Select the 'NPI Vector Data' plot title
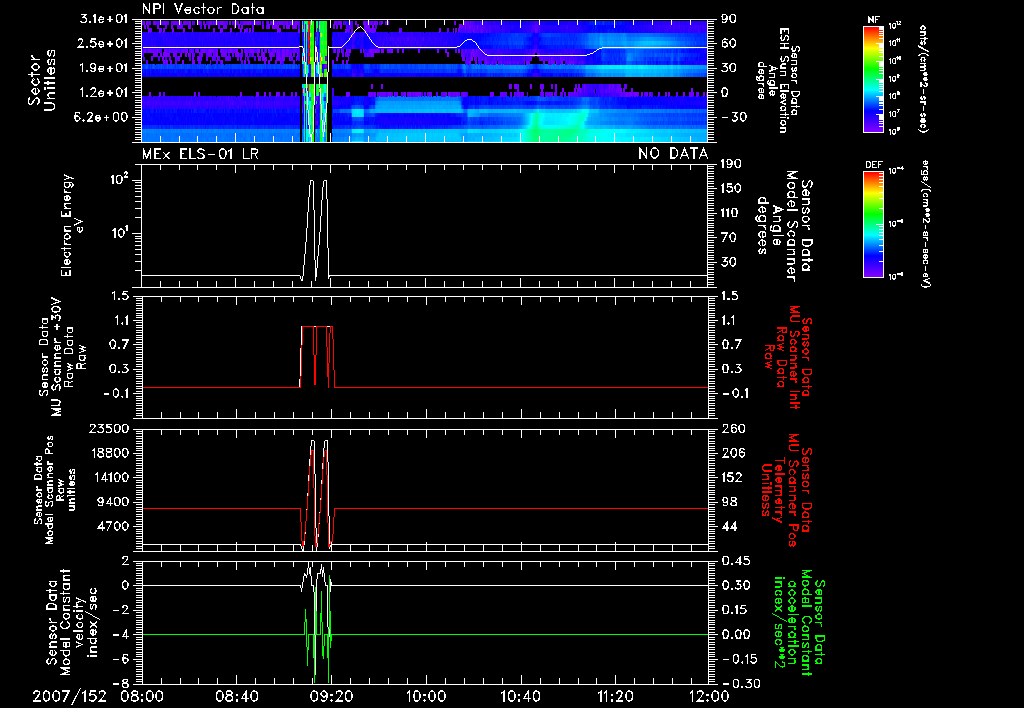1024x708 pixels. coord(203,9)
